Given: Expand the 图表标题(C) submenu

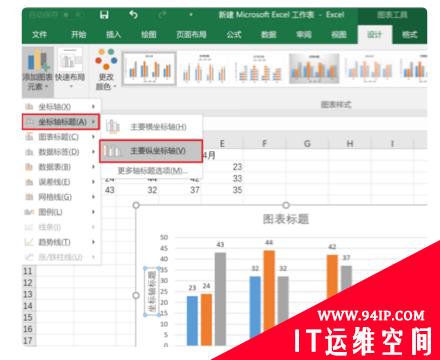Looking at the screenshot, I should coord(61,137).
